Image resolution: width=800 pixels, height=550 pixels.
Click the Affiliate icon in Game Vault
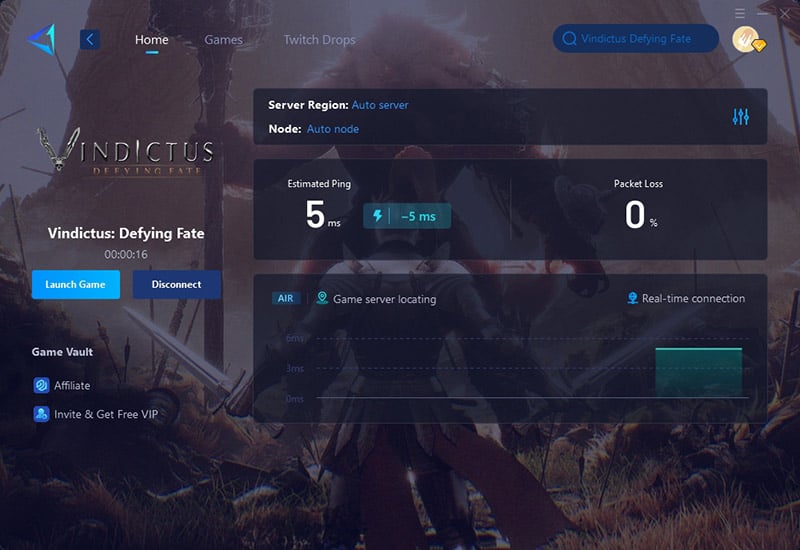pos(41,385)
